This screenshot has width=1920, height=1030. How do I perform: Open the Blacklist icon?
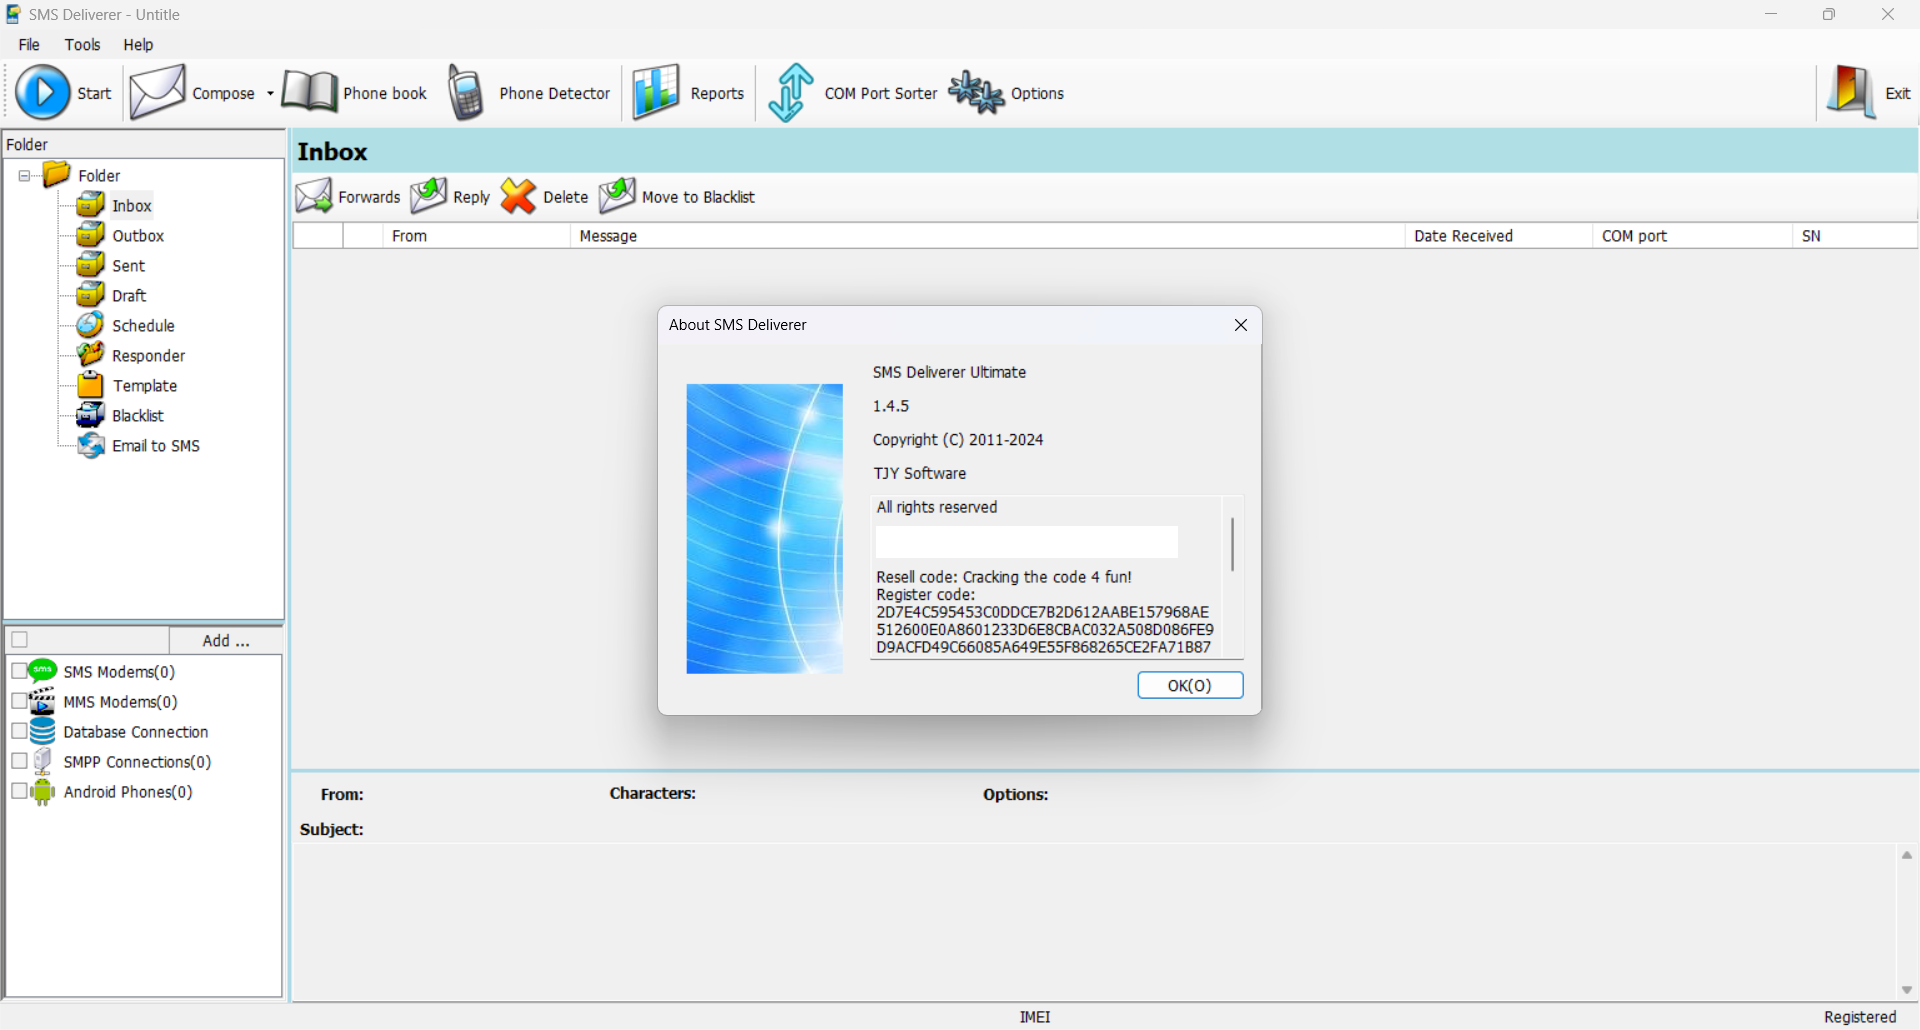[91, 415]
